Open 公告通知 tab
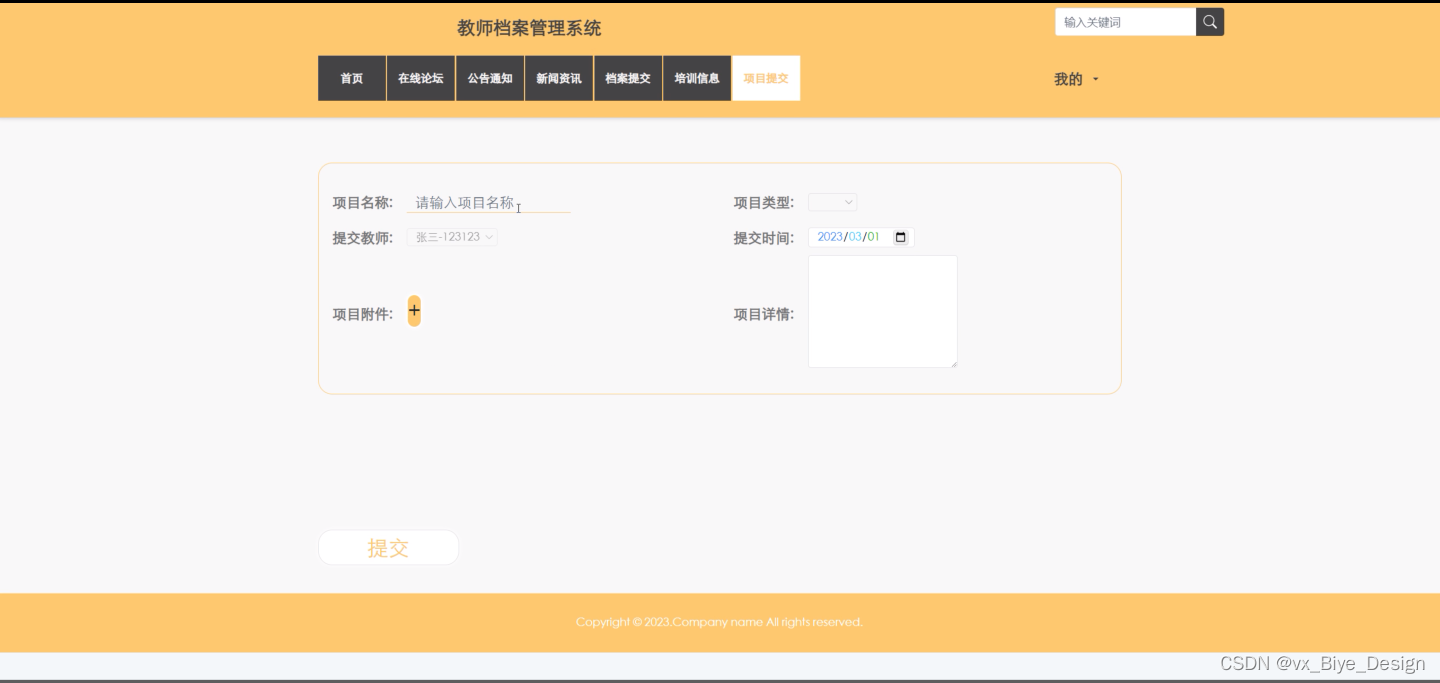Screen dimensions: 1440x683 click(490, 78)
